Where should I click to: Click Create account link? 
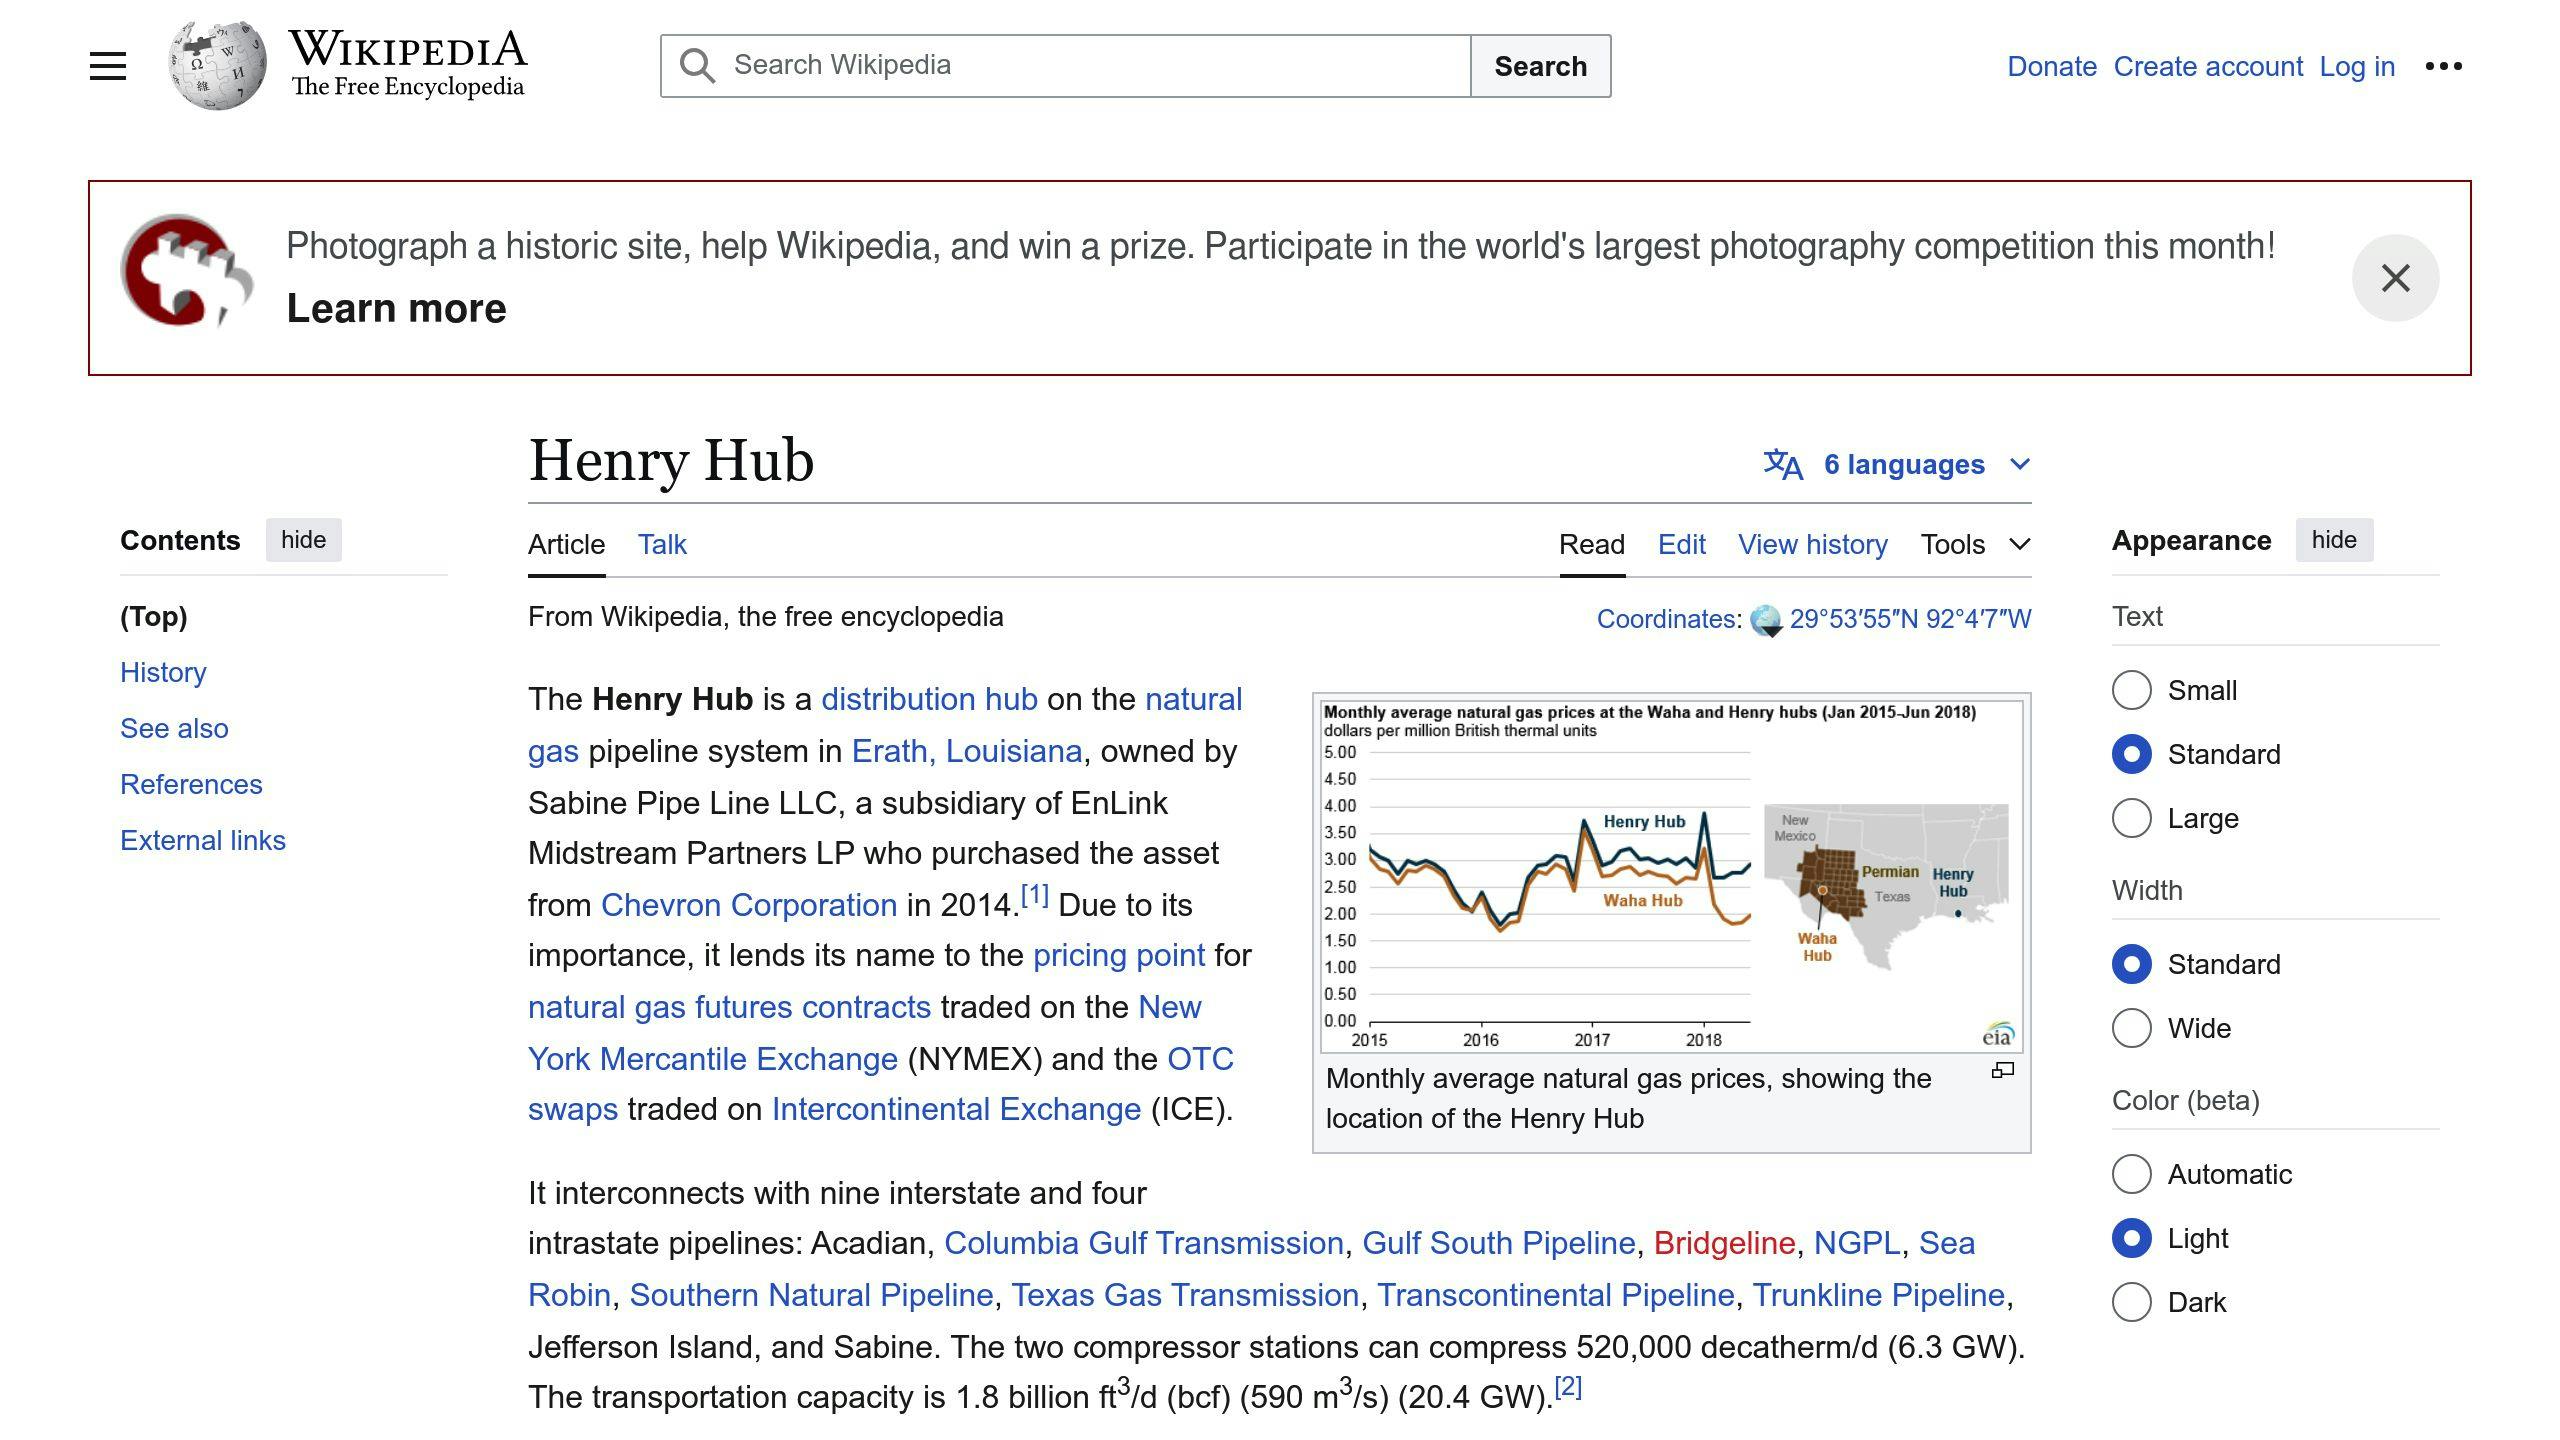pyautogui.click(x=2208, y=66)
